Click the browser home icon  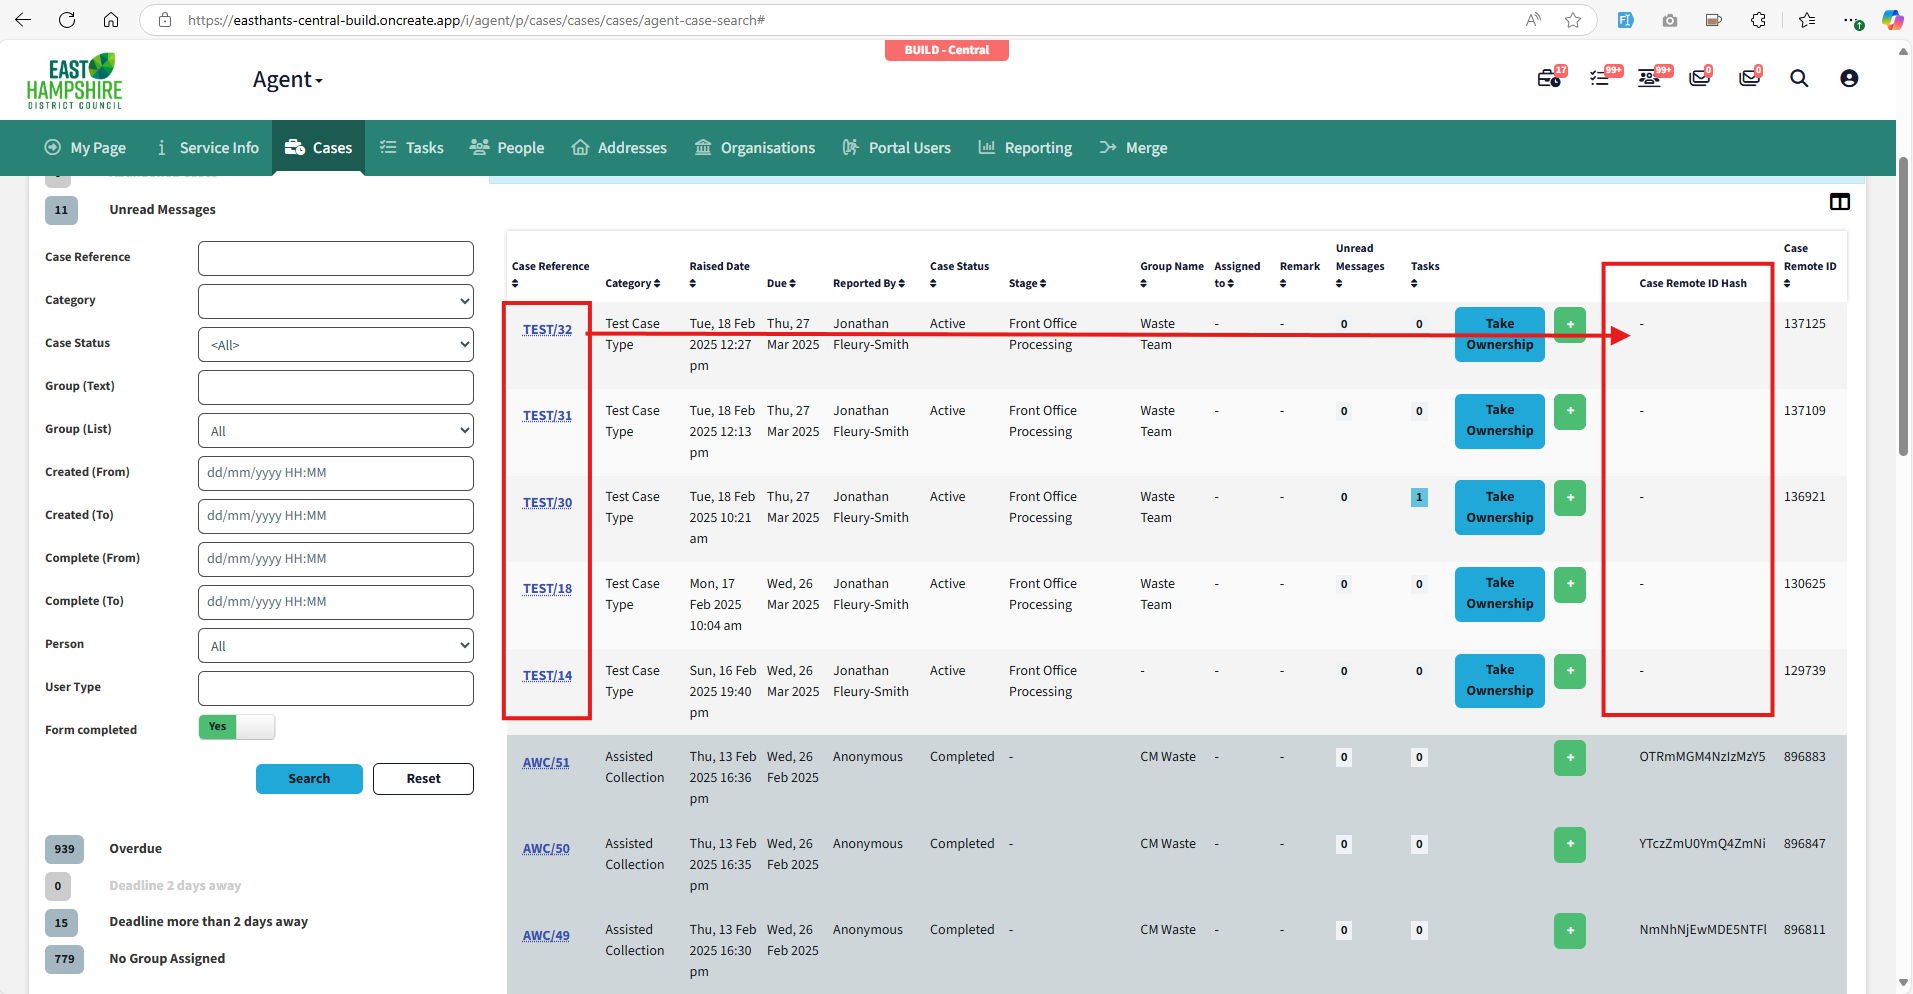click(111, 20)
